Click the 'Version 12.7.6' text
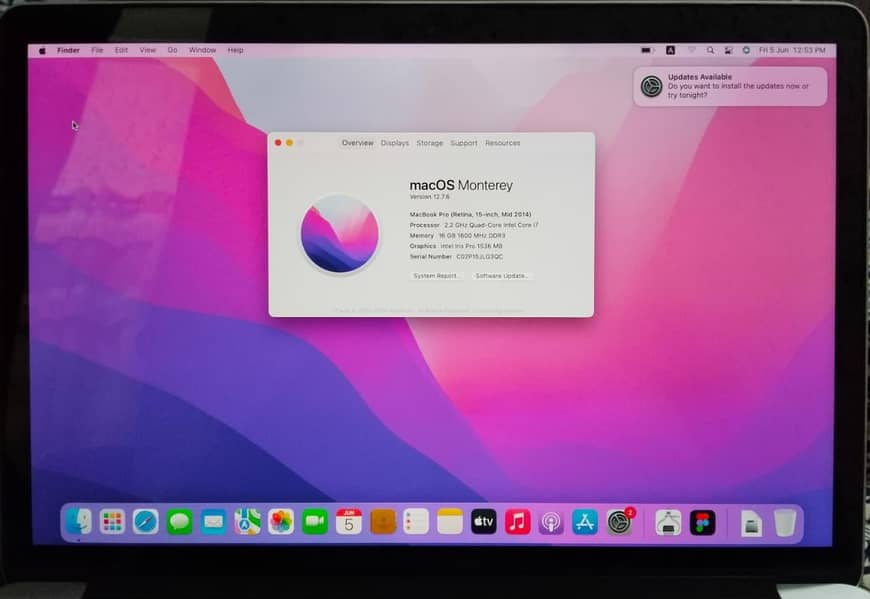Screen dimensions: 870x599 (x=429, y=197)
